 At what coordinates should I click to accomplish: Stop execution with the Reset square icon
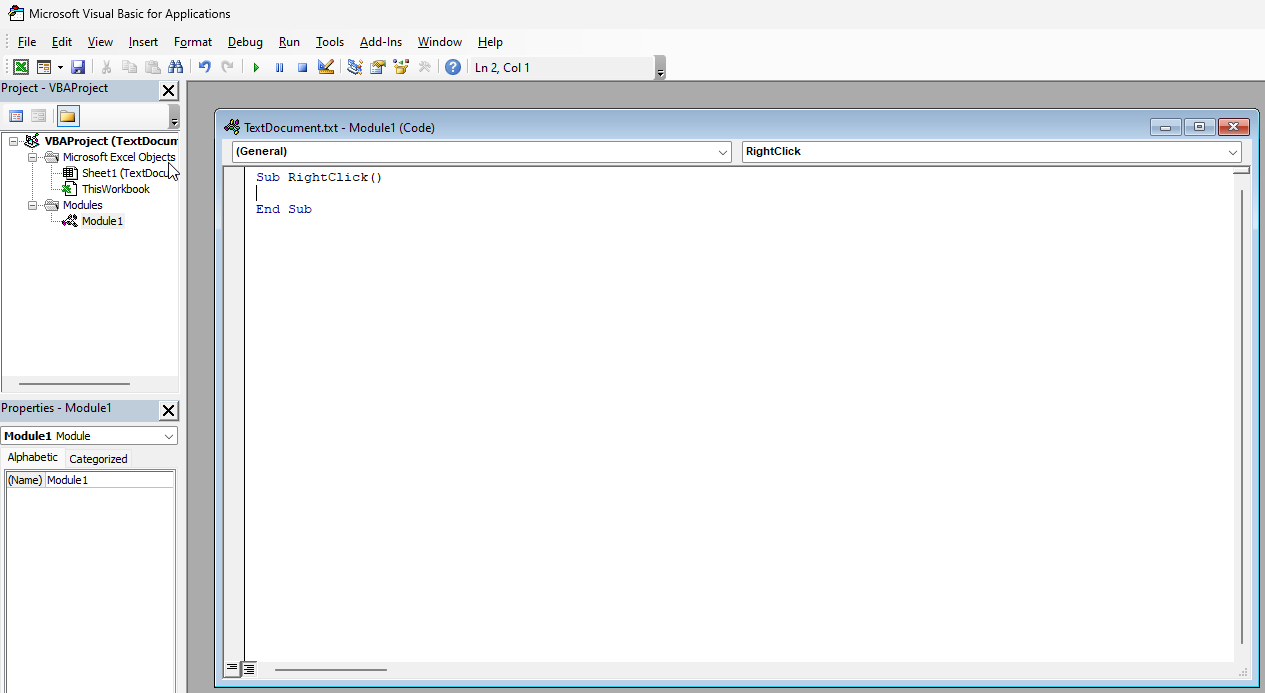point(302,67)
